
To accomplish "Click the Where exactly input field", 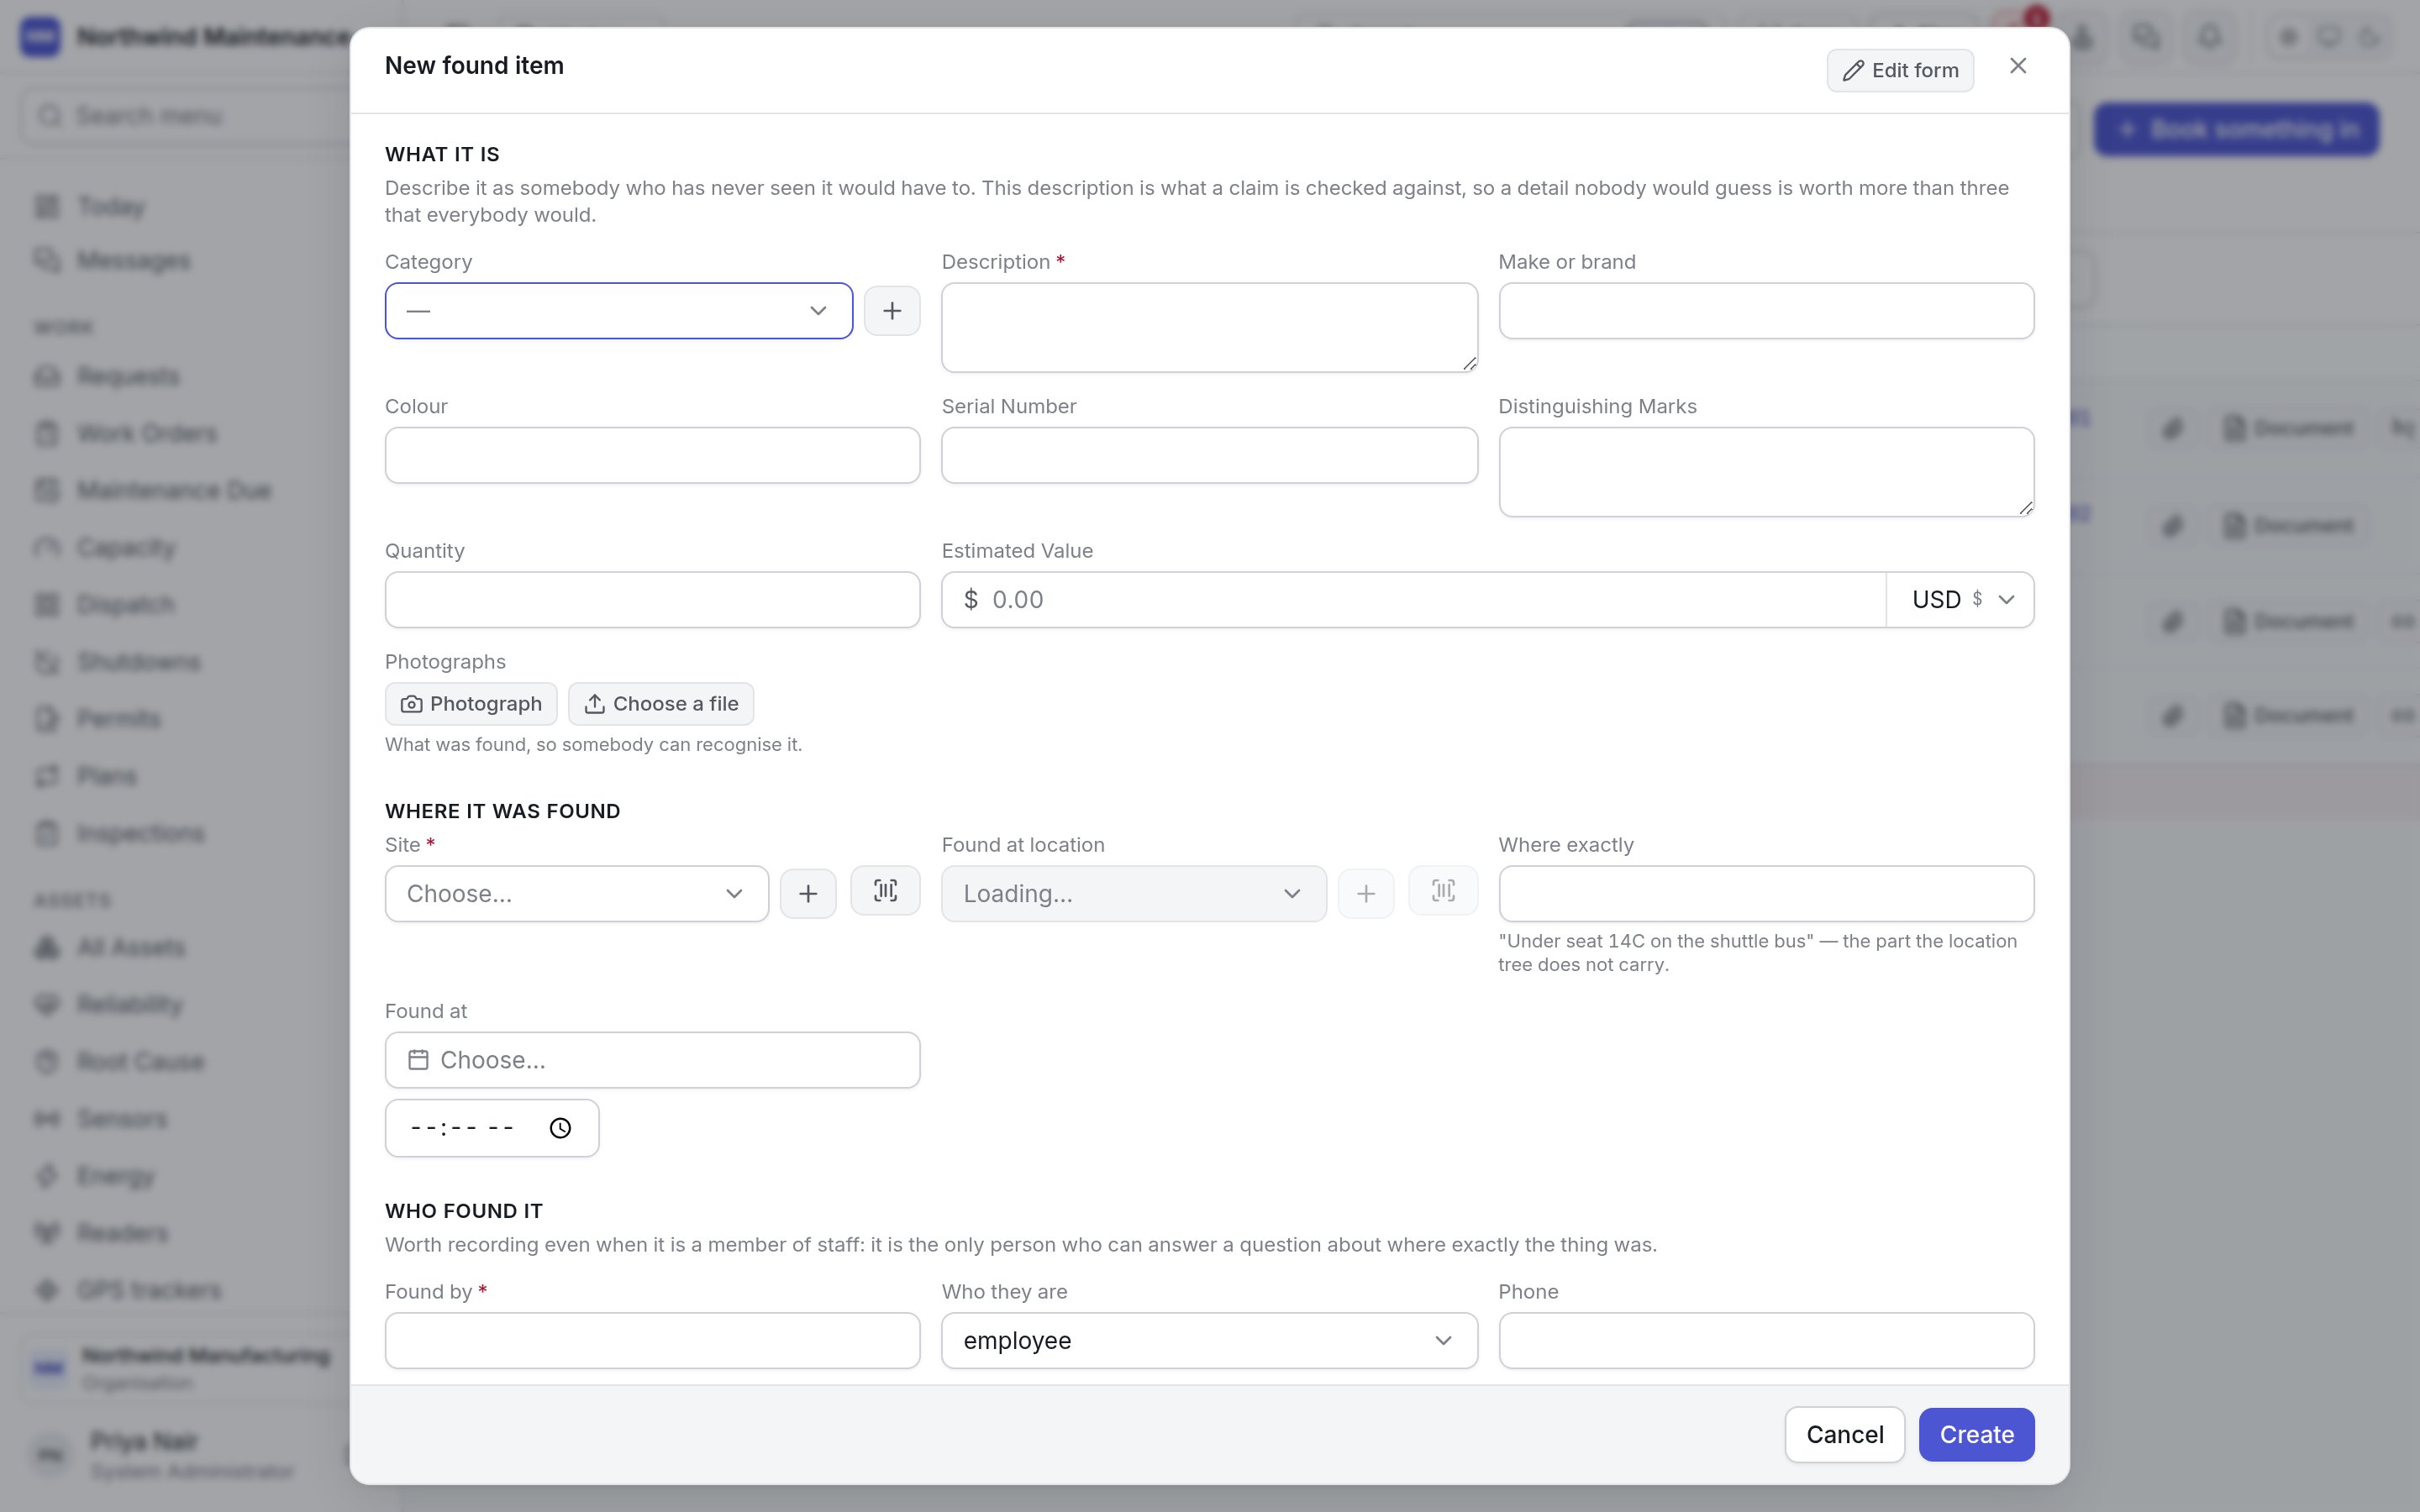I will click(x=1766, y=894).
